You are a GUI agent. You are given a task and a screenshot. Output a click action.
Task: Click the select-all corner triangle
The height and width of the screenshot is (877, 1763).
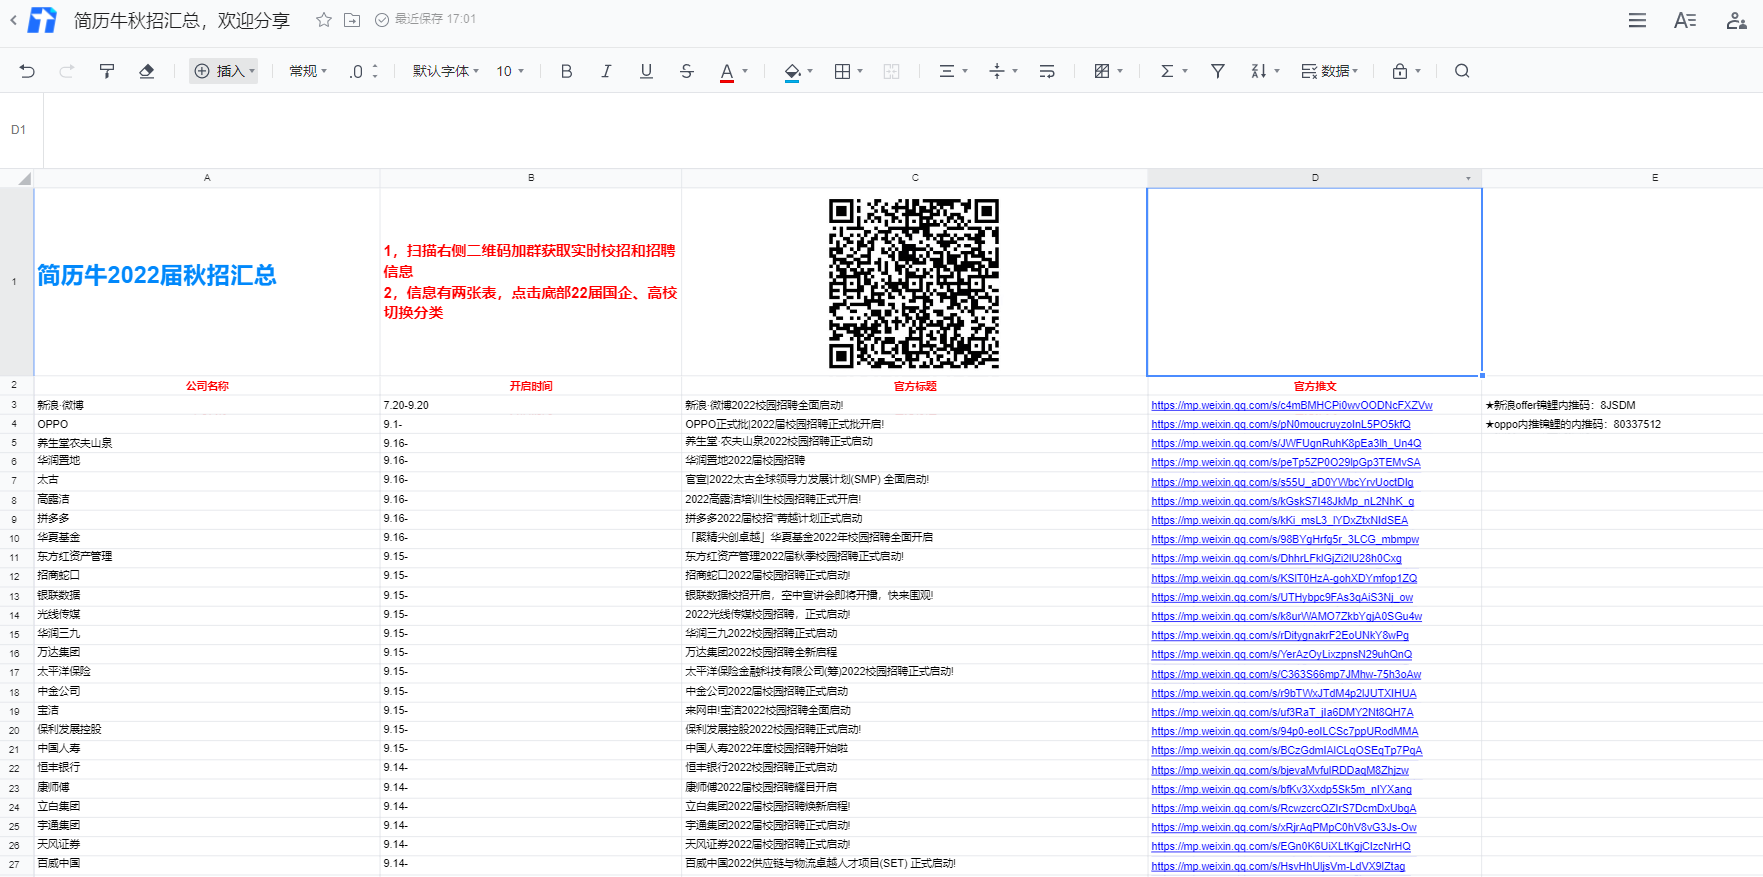(x=24, y=178)
